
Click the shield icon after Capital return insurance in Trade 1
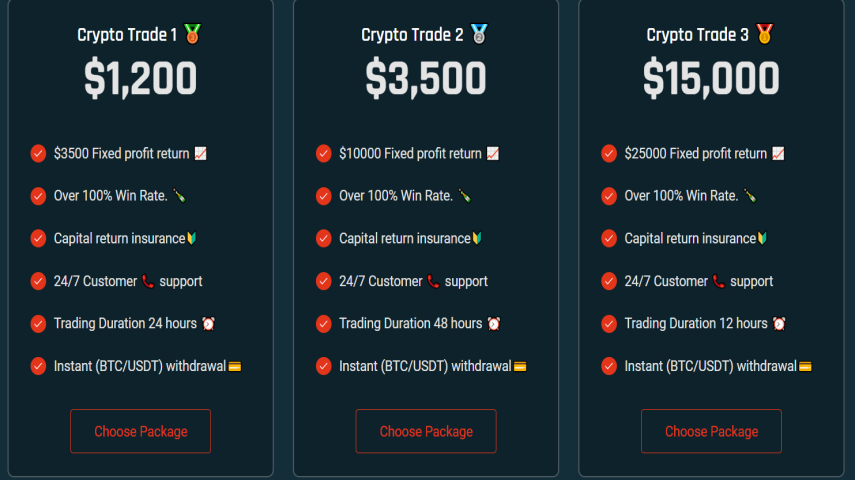(x=191, y=238)
